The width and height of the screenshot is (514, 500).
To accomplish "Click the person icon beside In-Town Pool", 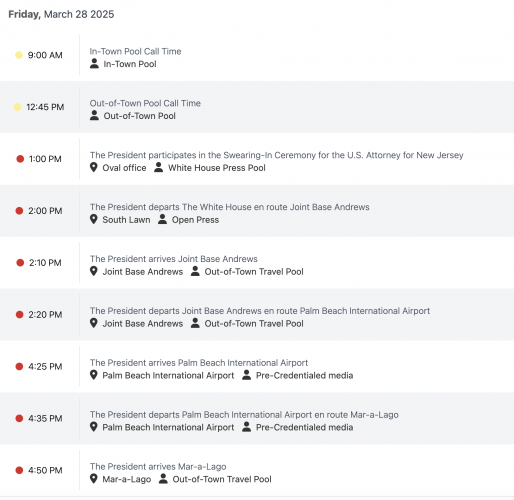I will pyautogui.click(x=94, y=63).
